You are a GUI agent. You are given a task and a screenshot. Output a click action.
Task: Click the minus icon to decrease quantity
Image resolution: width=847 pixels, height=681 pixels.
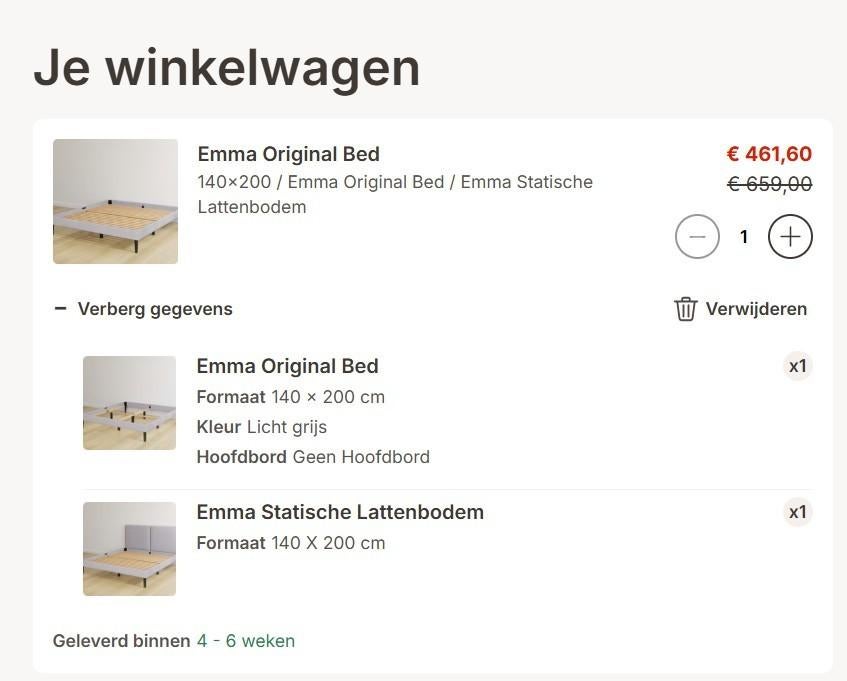coord(697,237)
